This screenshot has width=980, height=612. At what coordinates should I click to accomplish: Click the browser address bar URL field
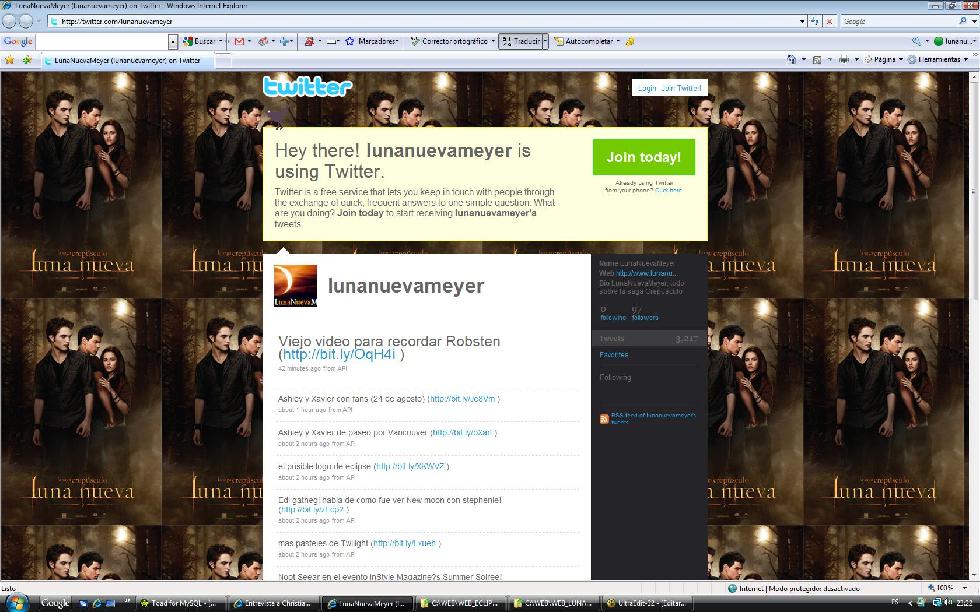(x=423, y=21)
